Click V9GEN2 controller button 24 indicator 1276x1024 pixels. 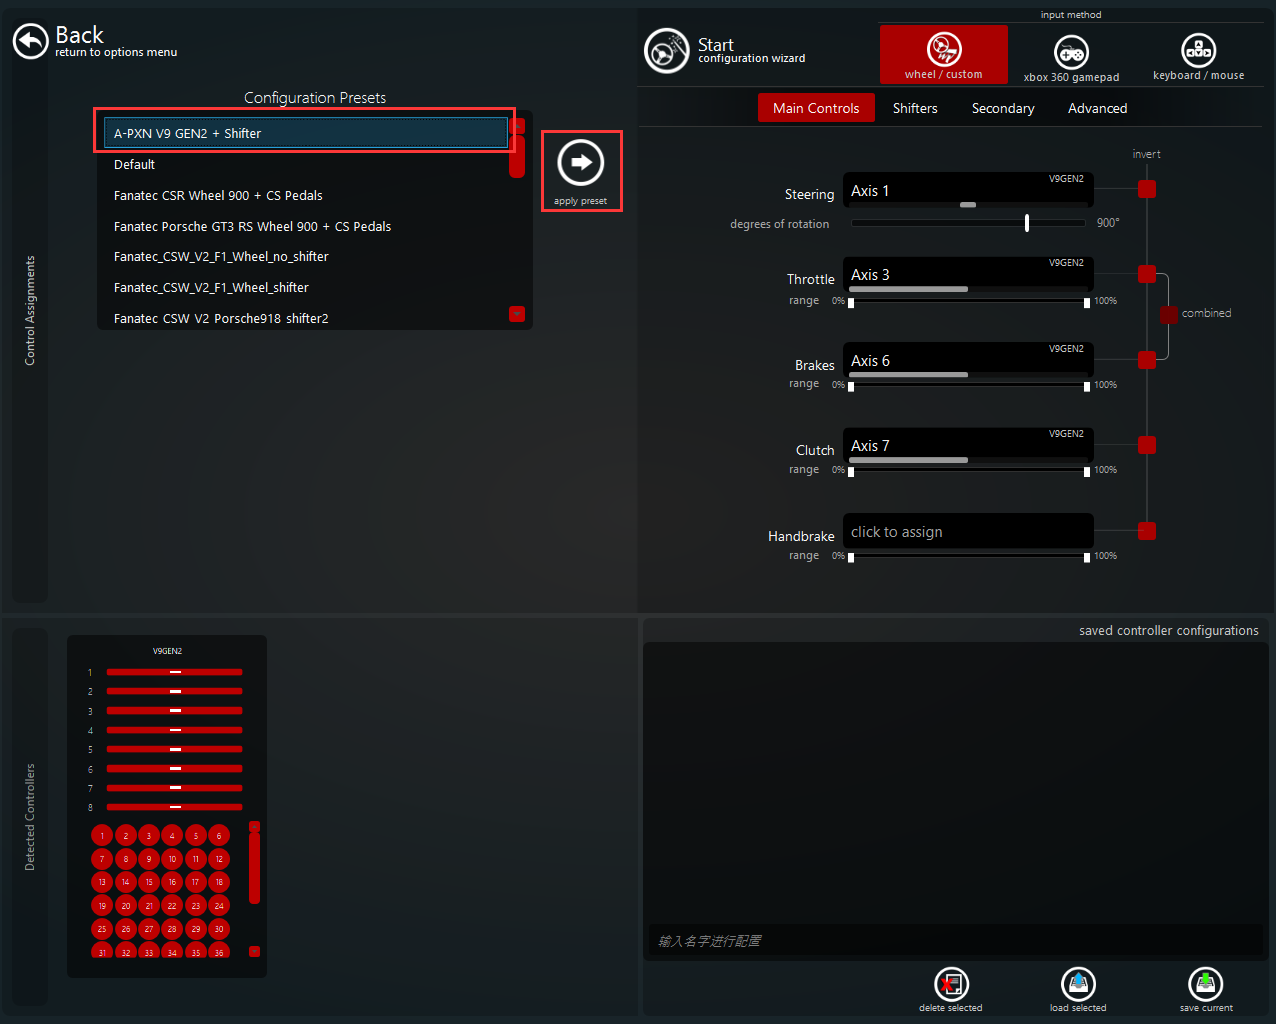point(219,906)
